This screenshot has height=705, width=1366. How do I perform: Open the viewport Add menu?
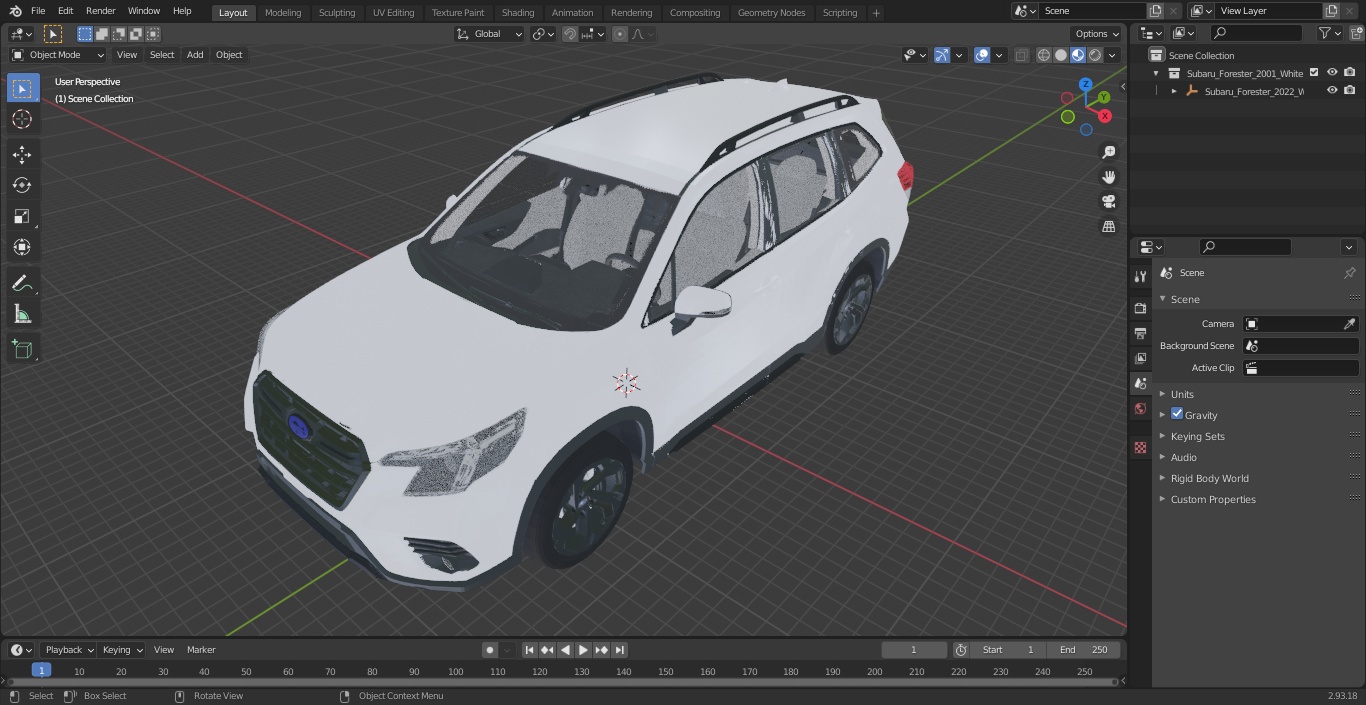pyautogui.click(x=195, y=55)
